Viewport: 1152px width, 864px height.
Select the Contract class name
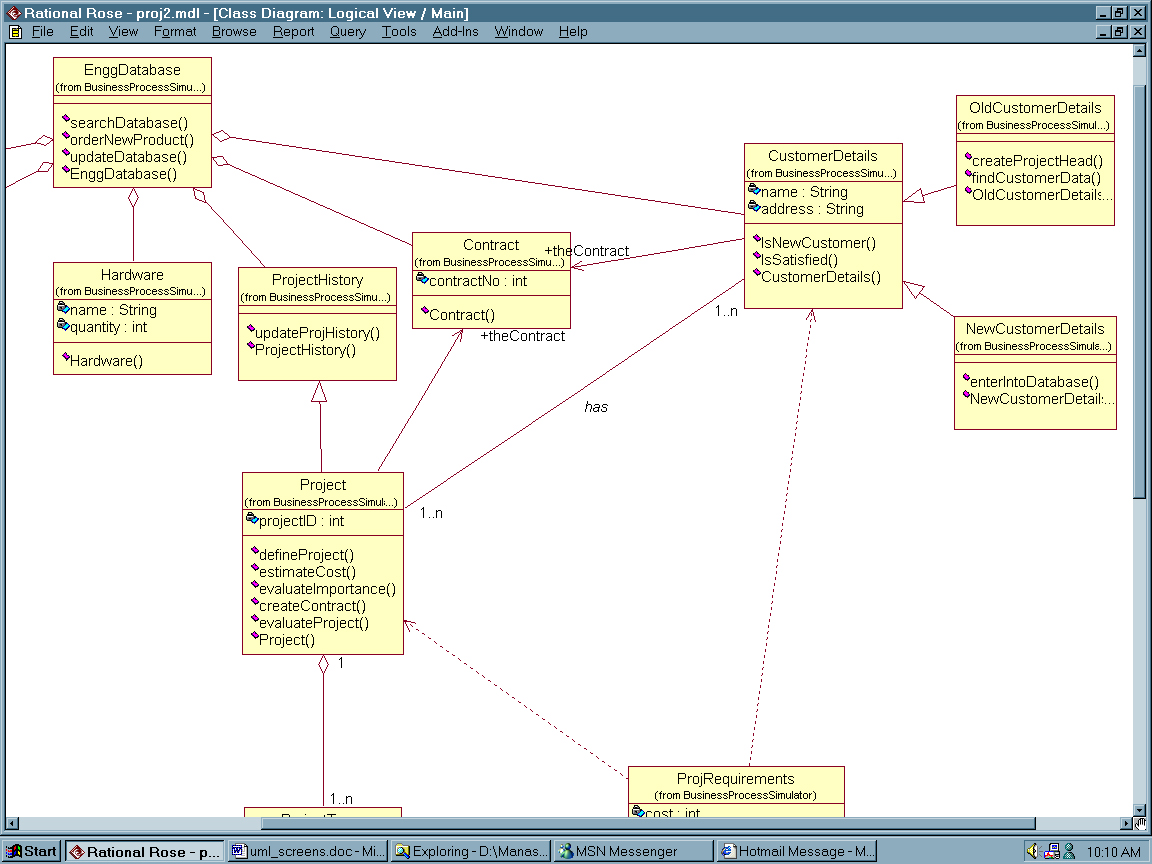(x=491, y=245)
